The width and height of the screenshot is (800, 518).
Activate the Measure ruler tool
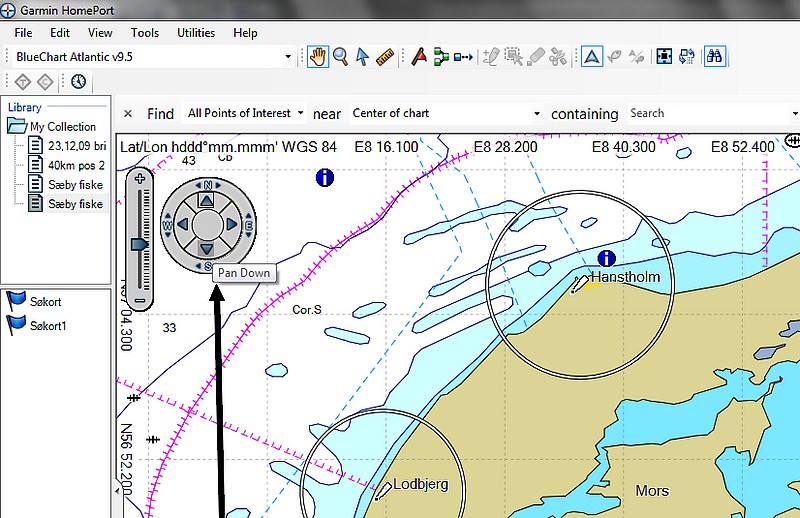coord(385,57)
